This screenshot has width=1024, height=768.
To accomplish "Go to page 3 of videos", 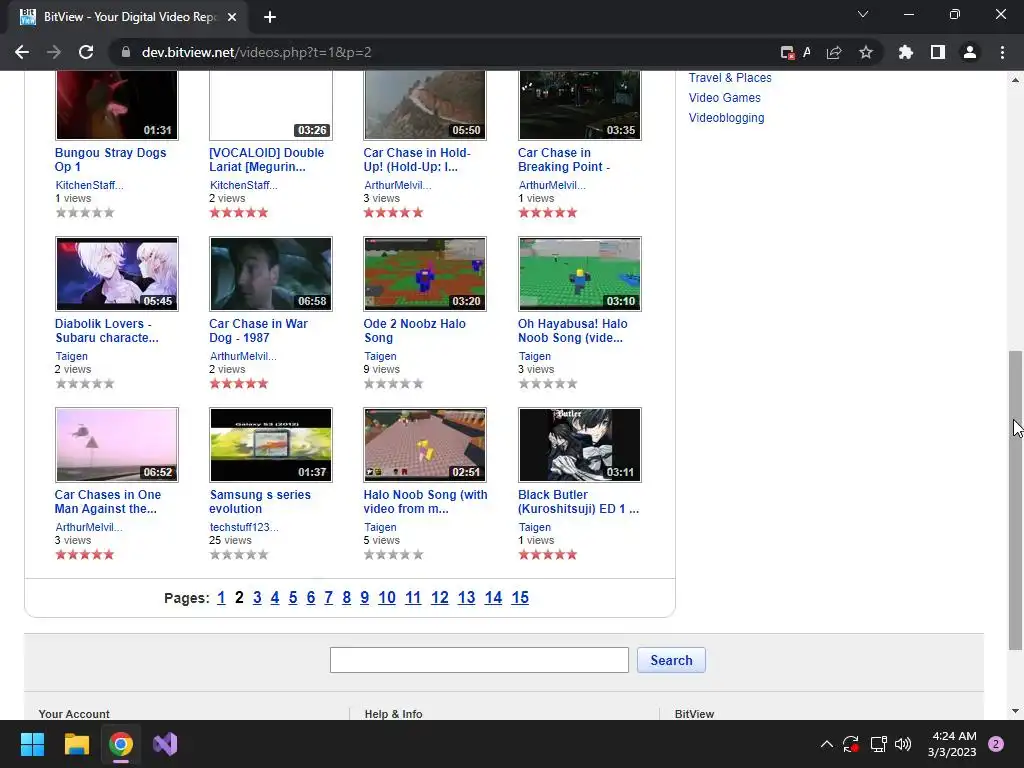I will pyautogui.click(x=257, y=598).
